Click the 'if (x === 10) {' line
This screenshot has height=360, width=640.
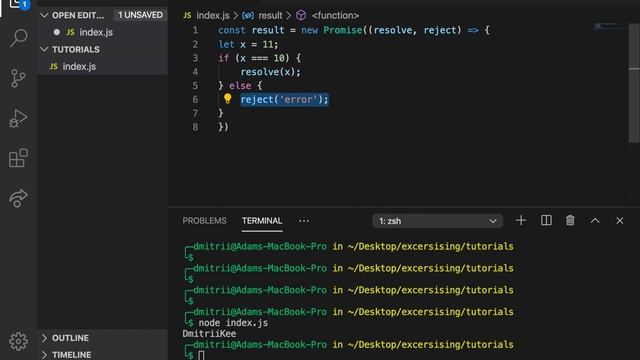(x=259, y=58)
